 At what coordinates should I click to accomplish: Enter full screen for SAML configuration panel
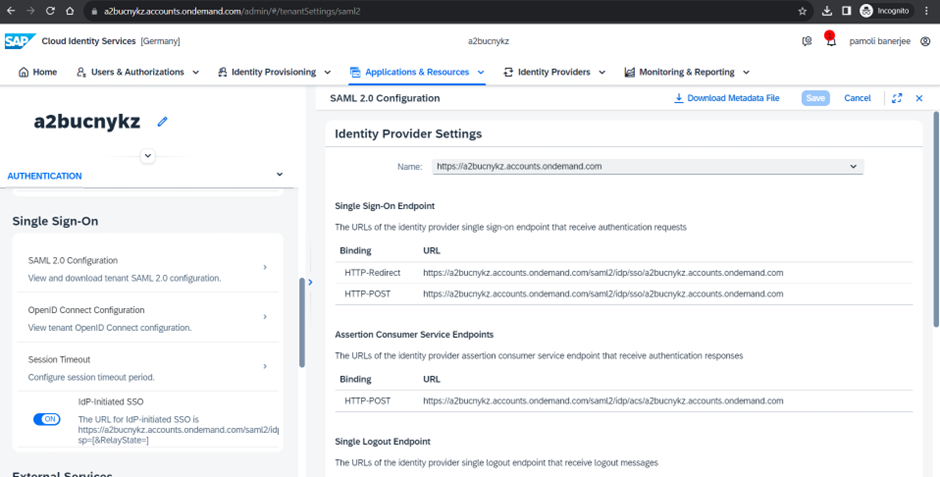pyautogui.click(x=896, y=98)
